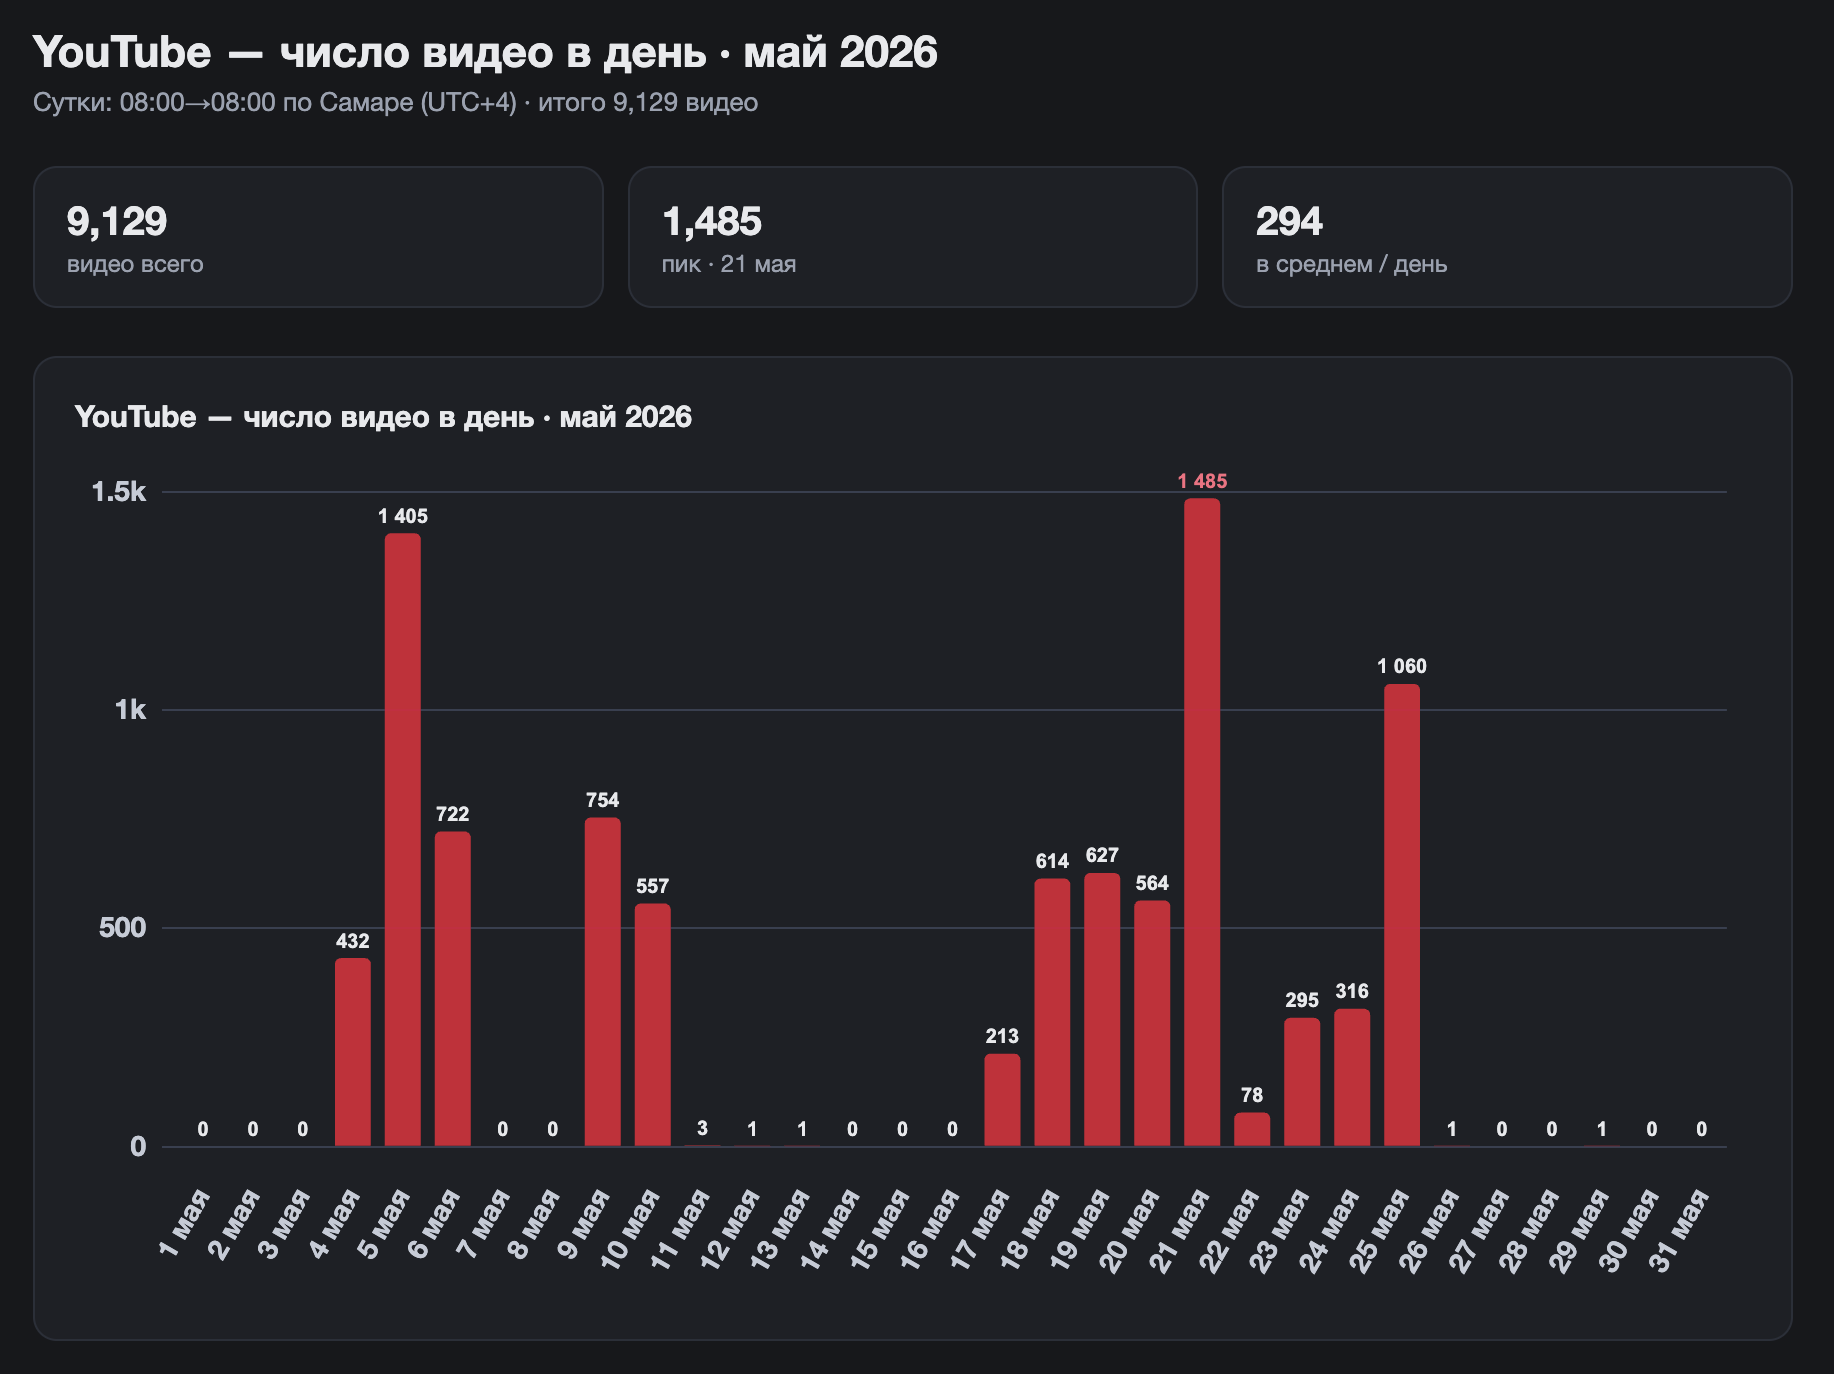Select the "1 мая" x-axis label

click(185, 1222)
